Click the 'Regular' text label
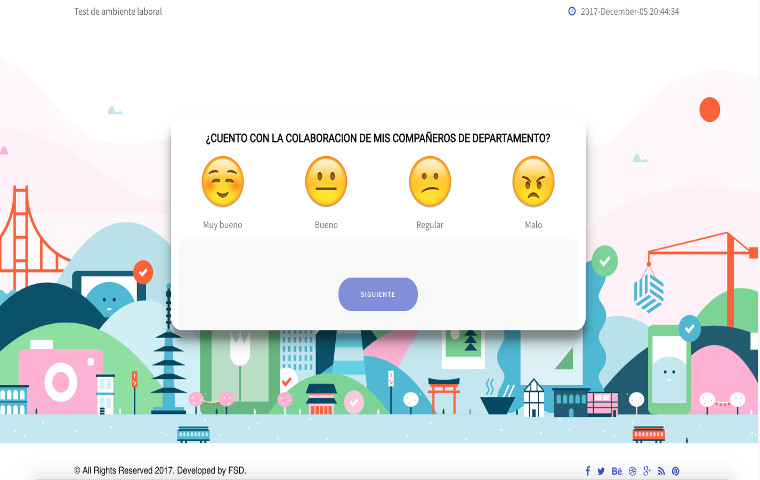This screenshot has height=480, width=760. pyautogui.click(x=430, y=225)
